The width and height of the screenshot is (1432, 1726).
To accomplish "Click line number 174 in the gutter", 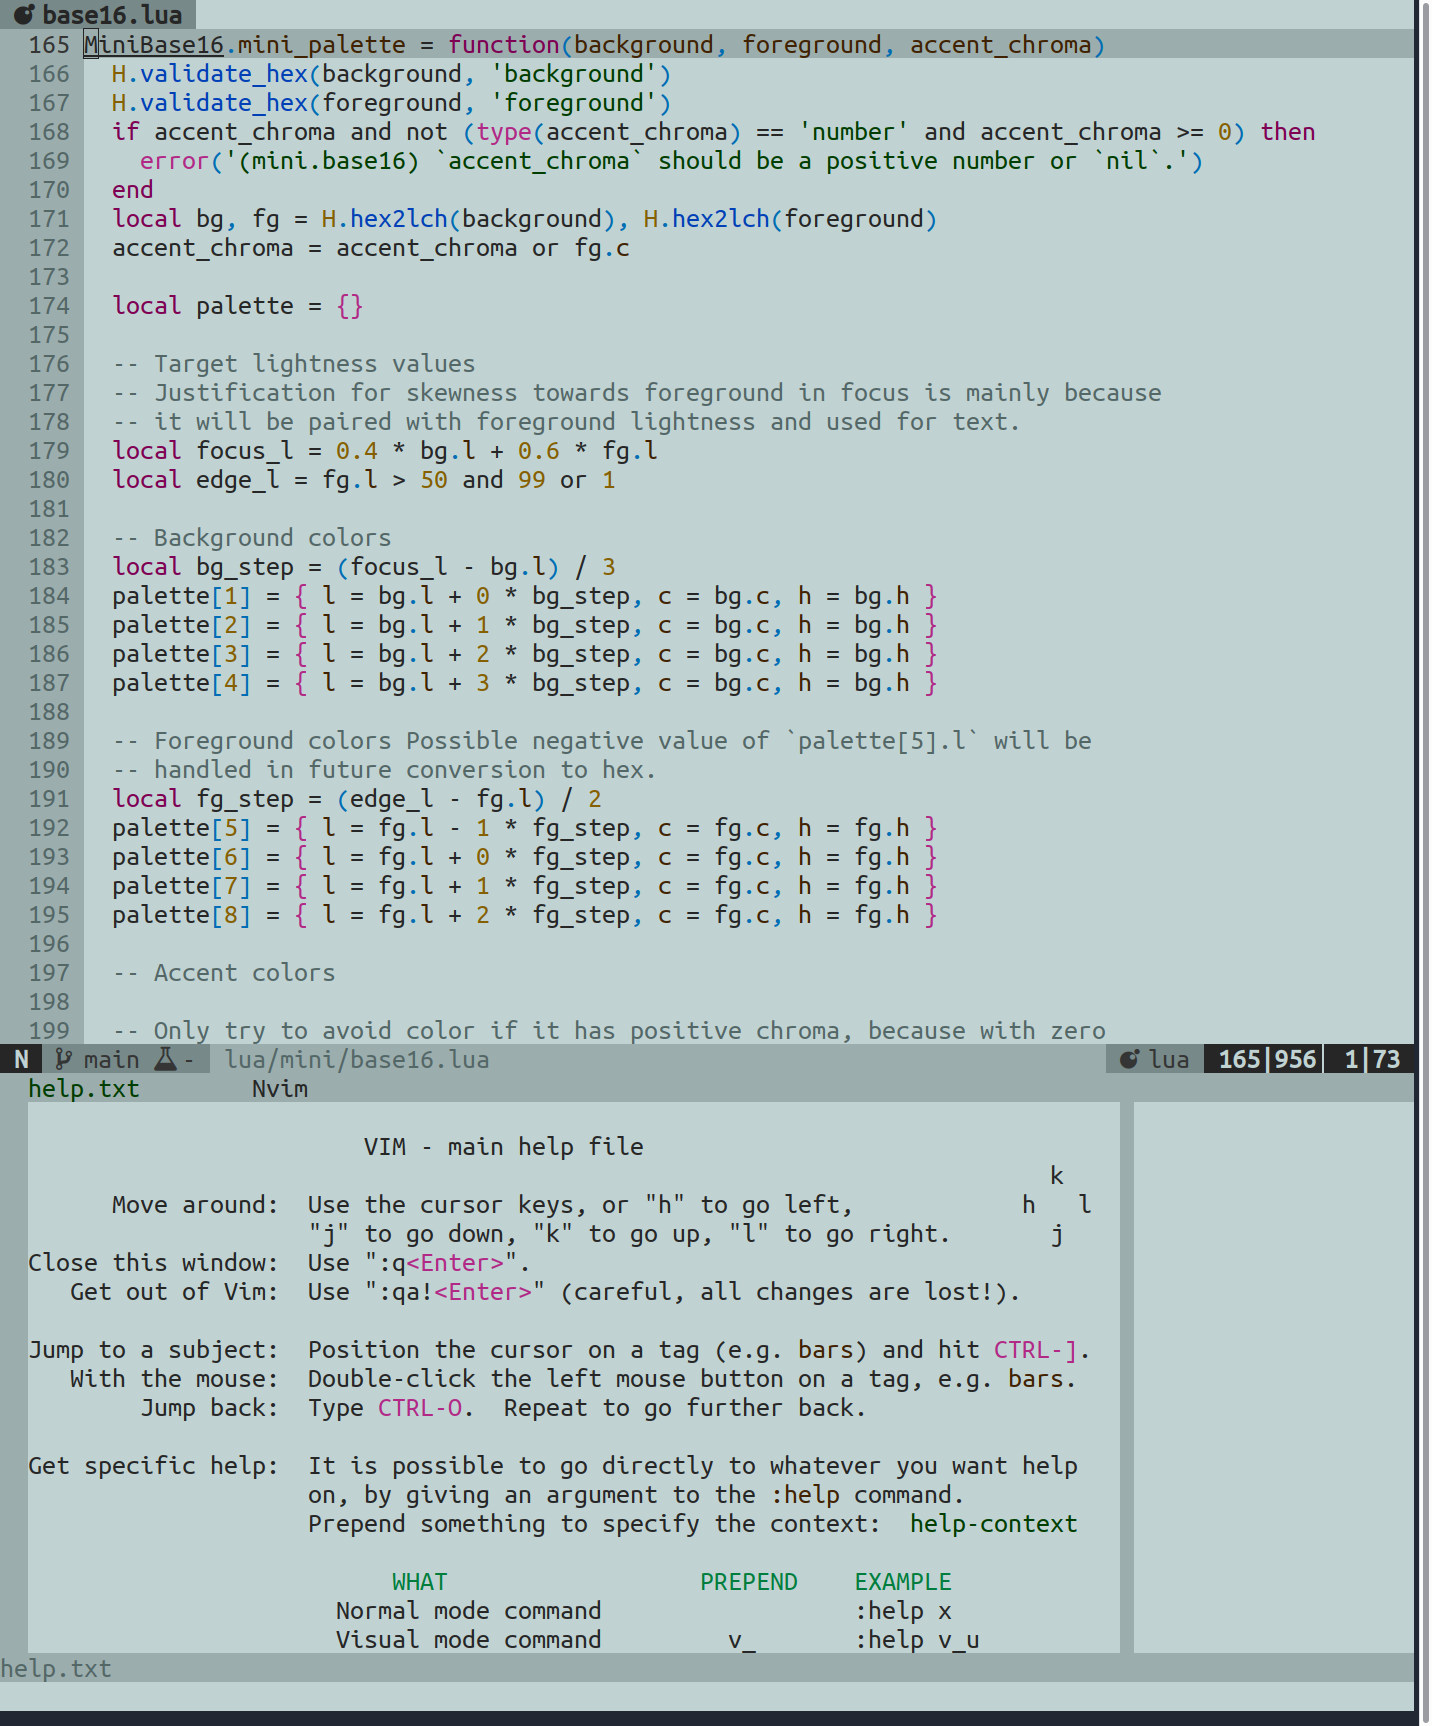I will (x=49, y=306).
